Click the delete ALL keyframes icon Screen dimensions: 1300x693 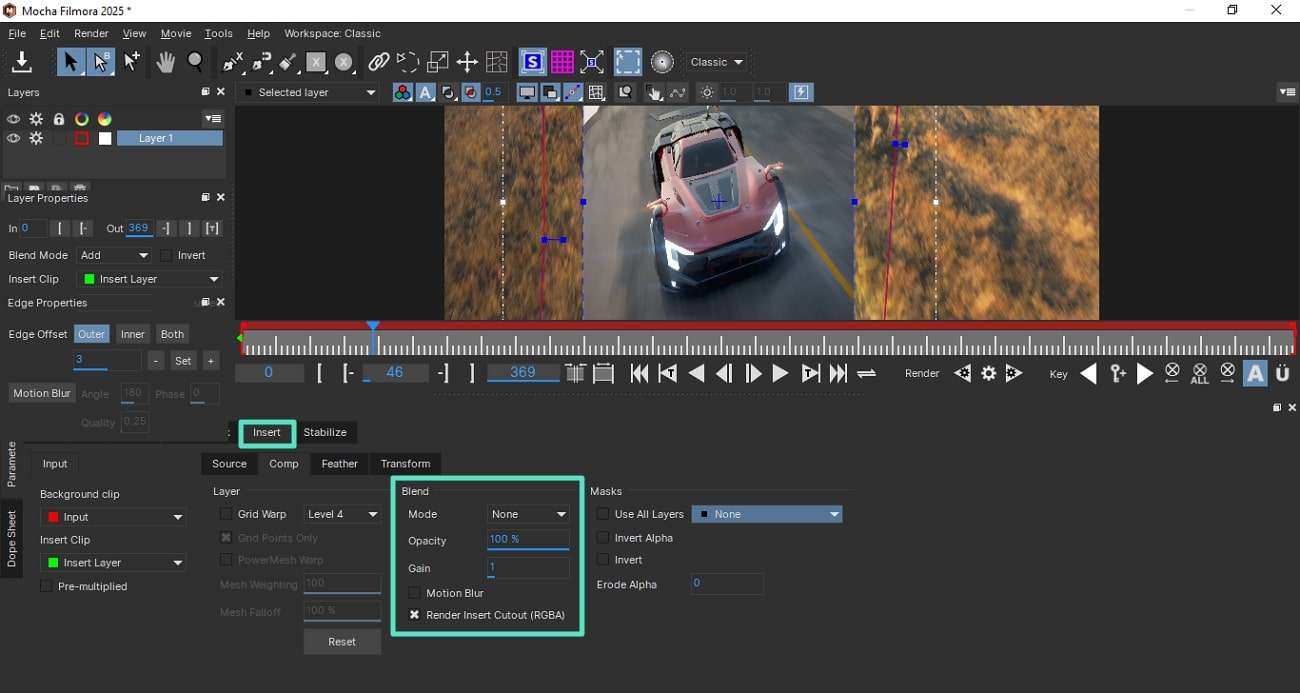(x=1200, y=374)
